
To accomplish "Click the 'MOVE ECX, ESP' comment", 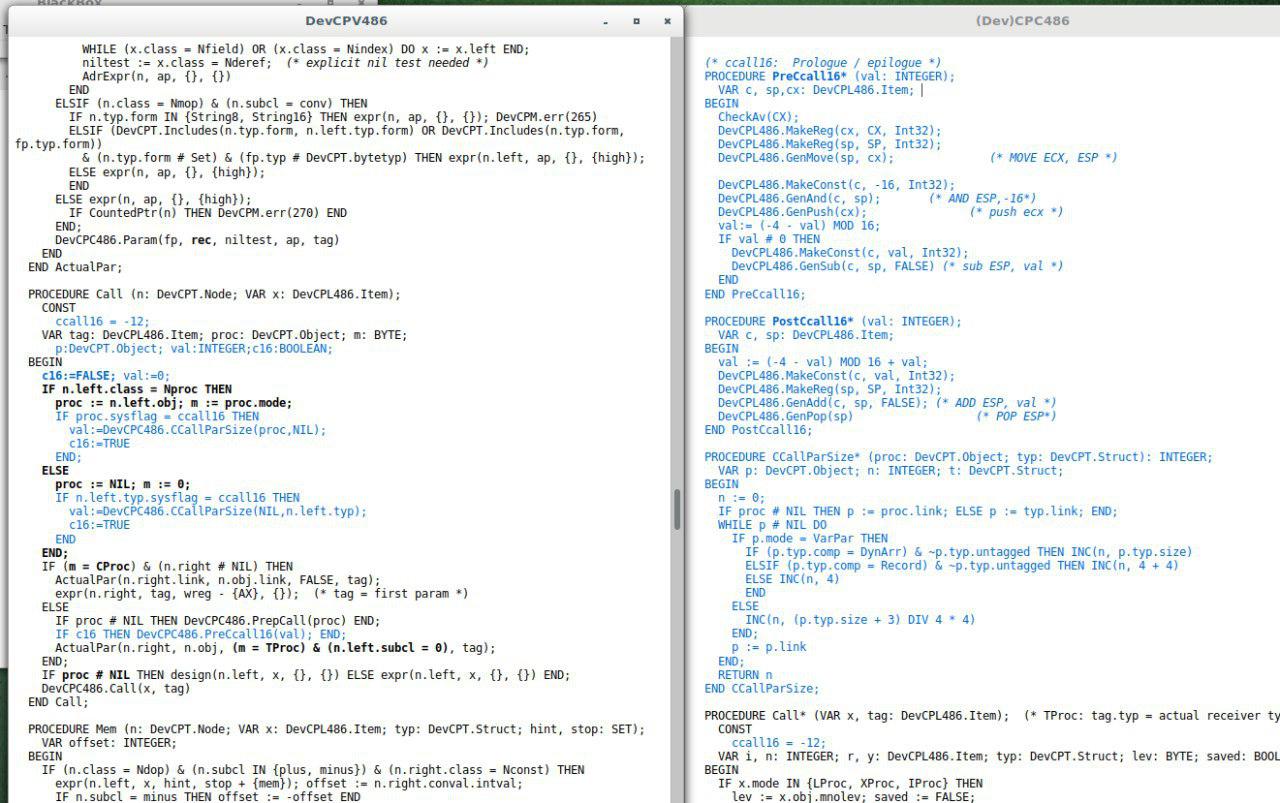I will [x=1053, y=158].
